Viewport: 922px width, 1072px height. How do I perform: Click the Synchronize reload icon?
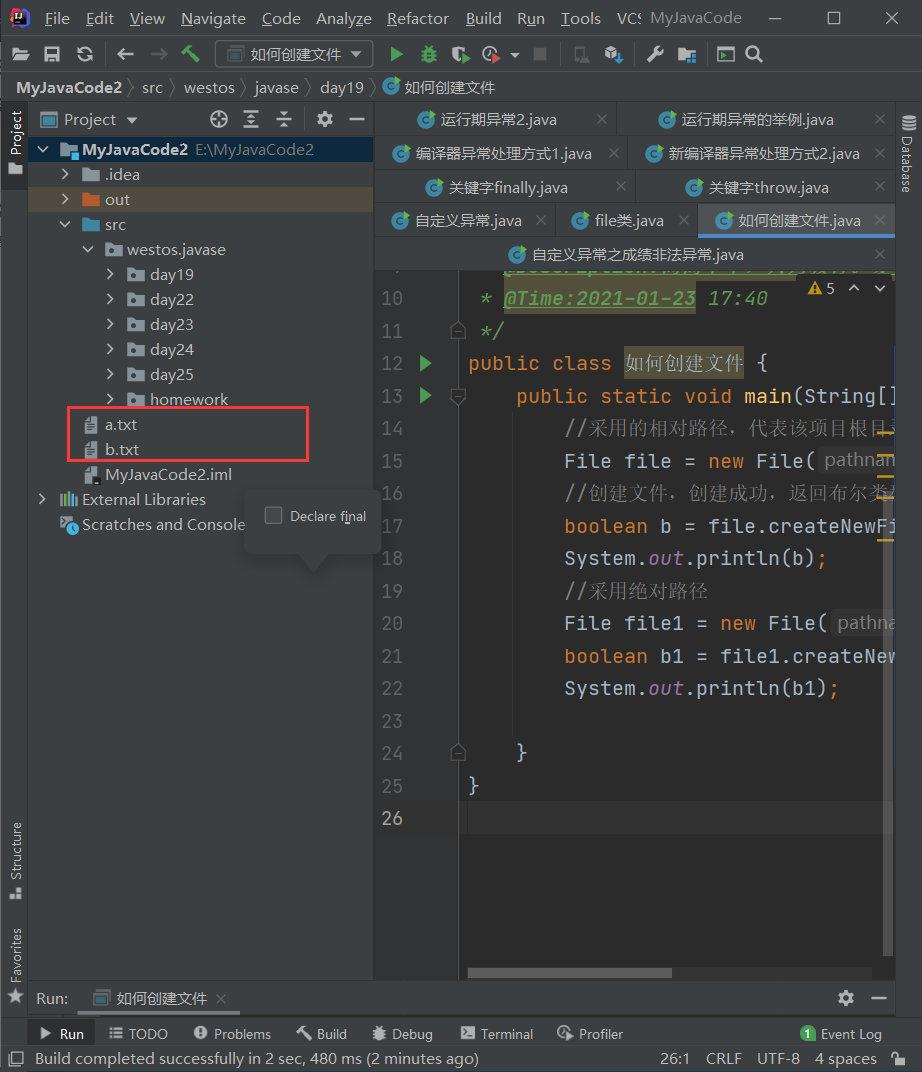click(x=85, y=54)
